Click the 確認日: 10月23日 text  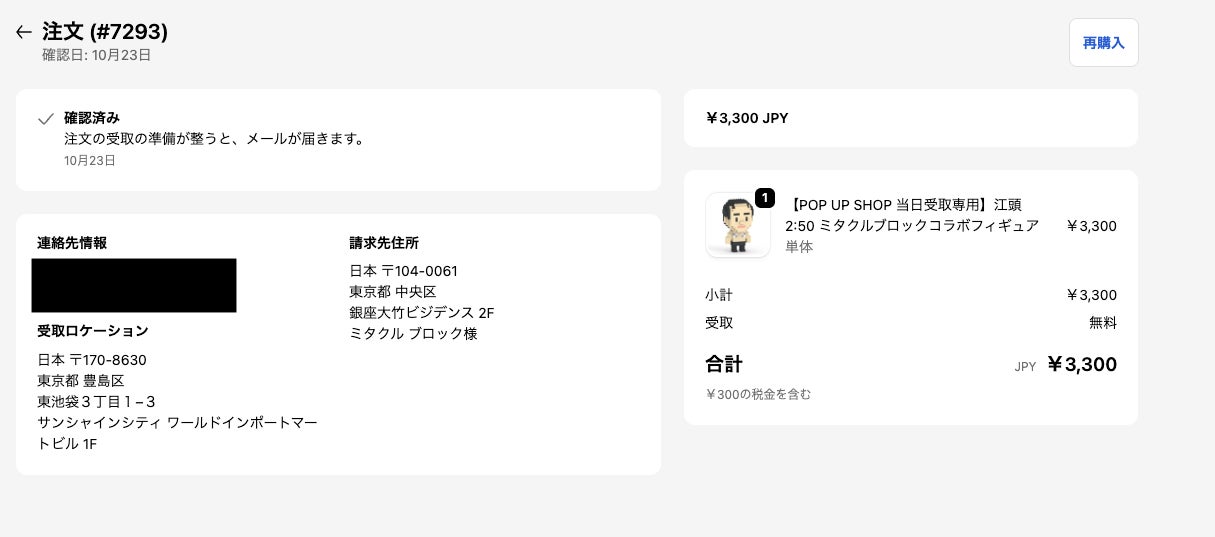point(96,55)
